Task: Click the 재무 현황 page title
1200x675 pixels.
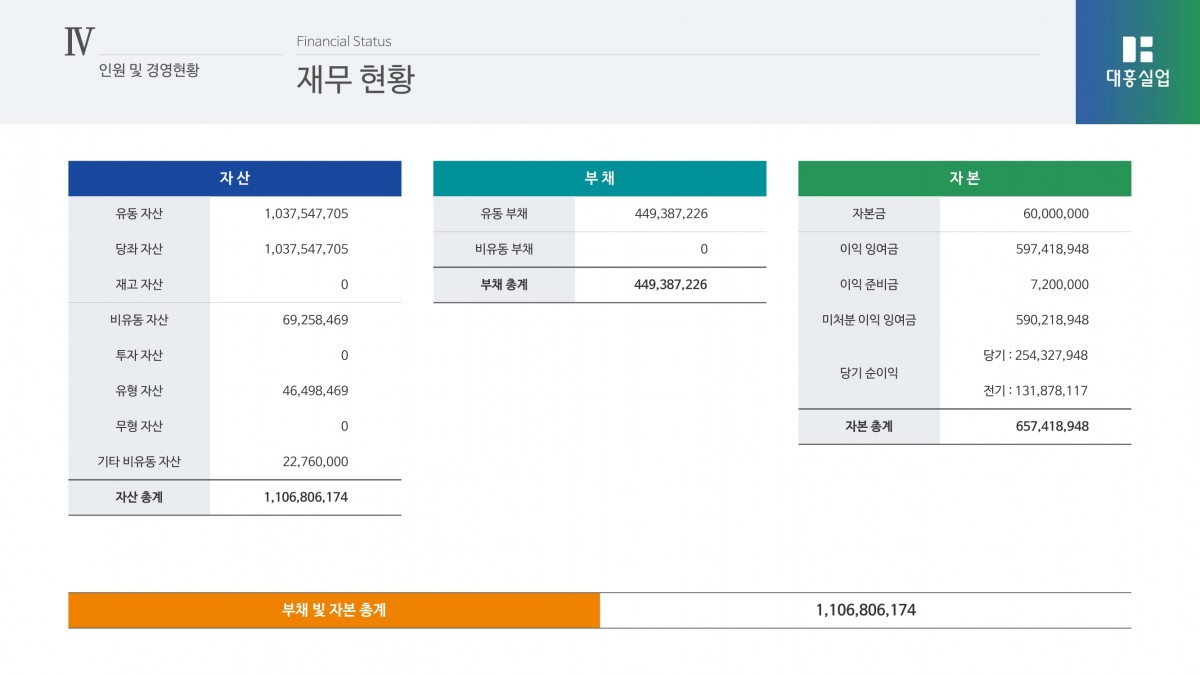Action: click(x=355, y=80)
